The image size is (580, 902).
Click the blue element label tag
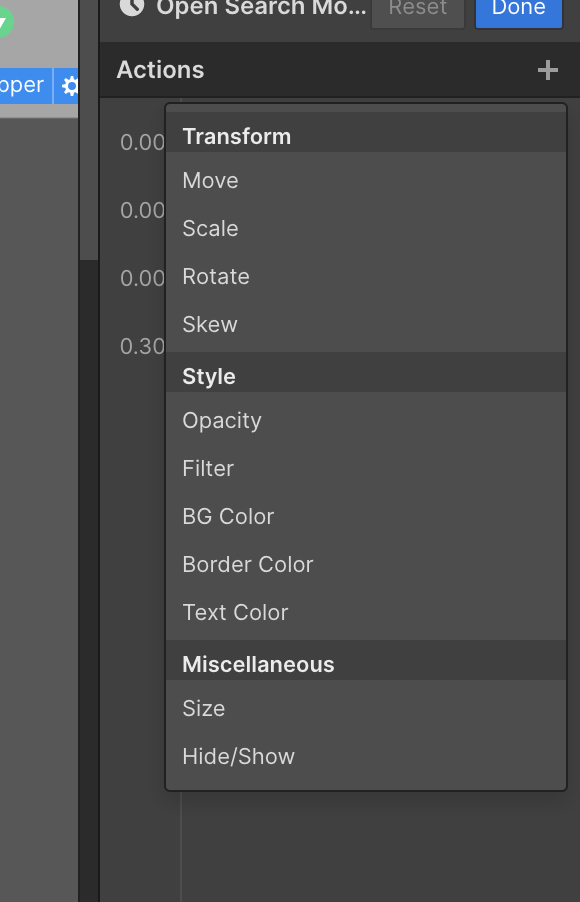pos(25,86)
